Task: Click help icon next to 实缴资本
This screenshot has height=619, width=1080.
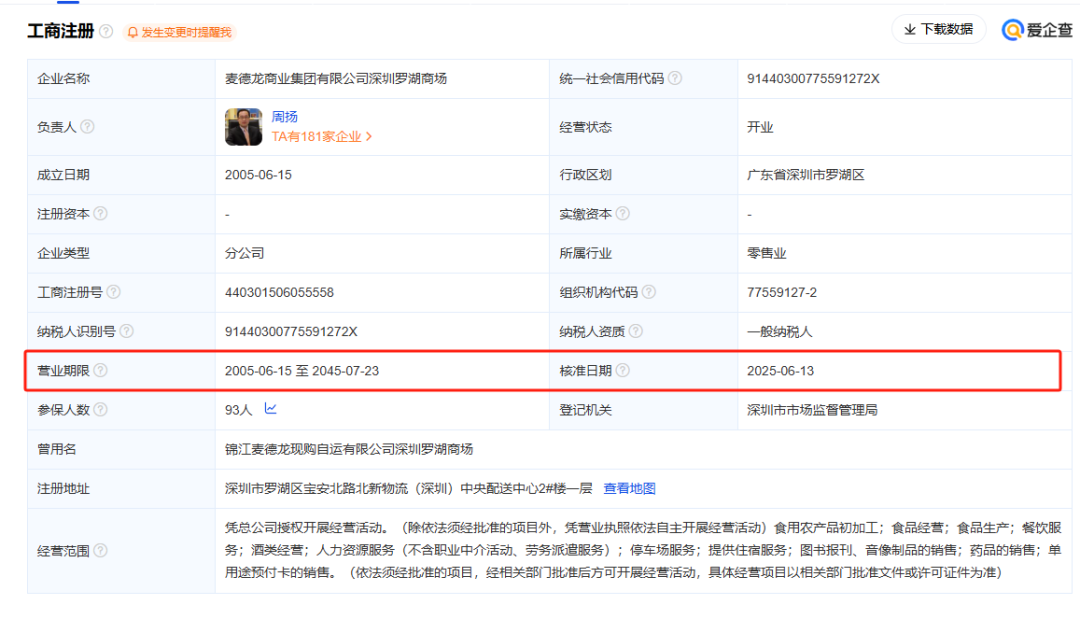Action: click(623, 213)
